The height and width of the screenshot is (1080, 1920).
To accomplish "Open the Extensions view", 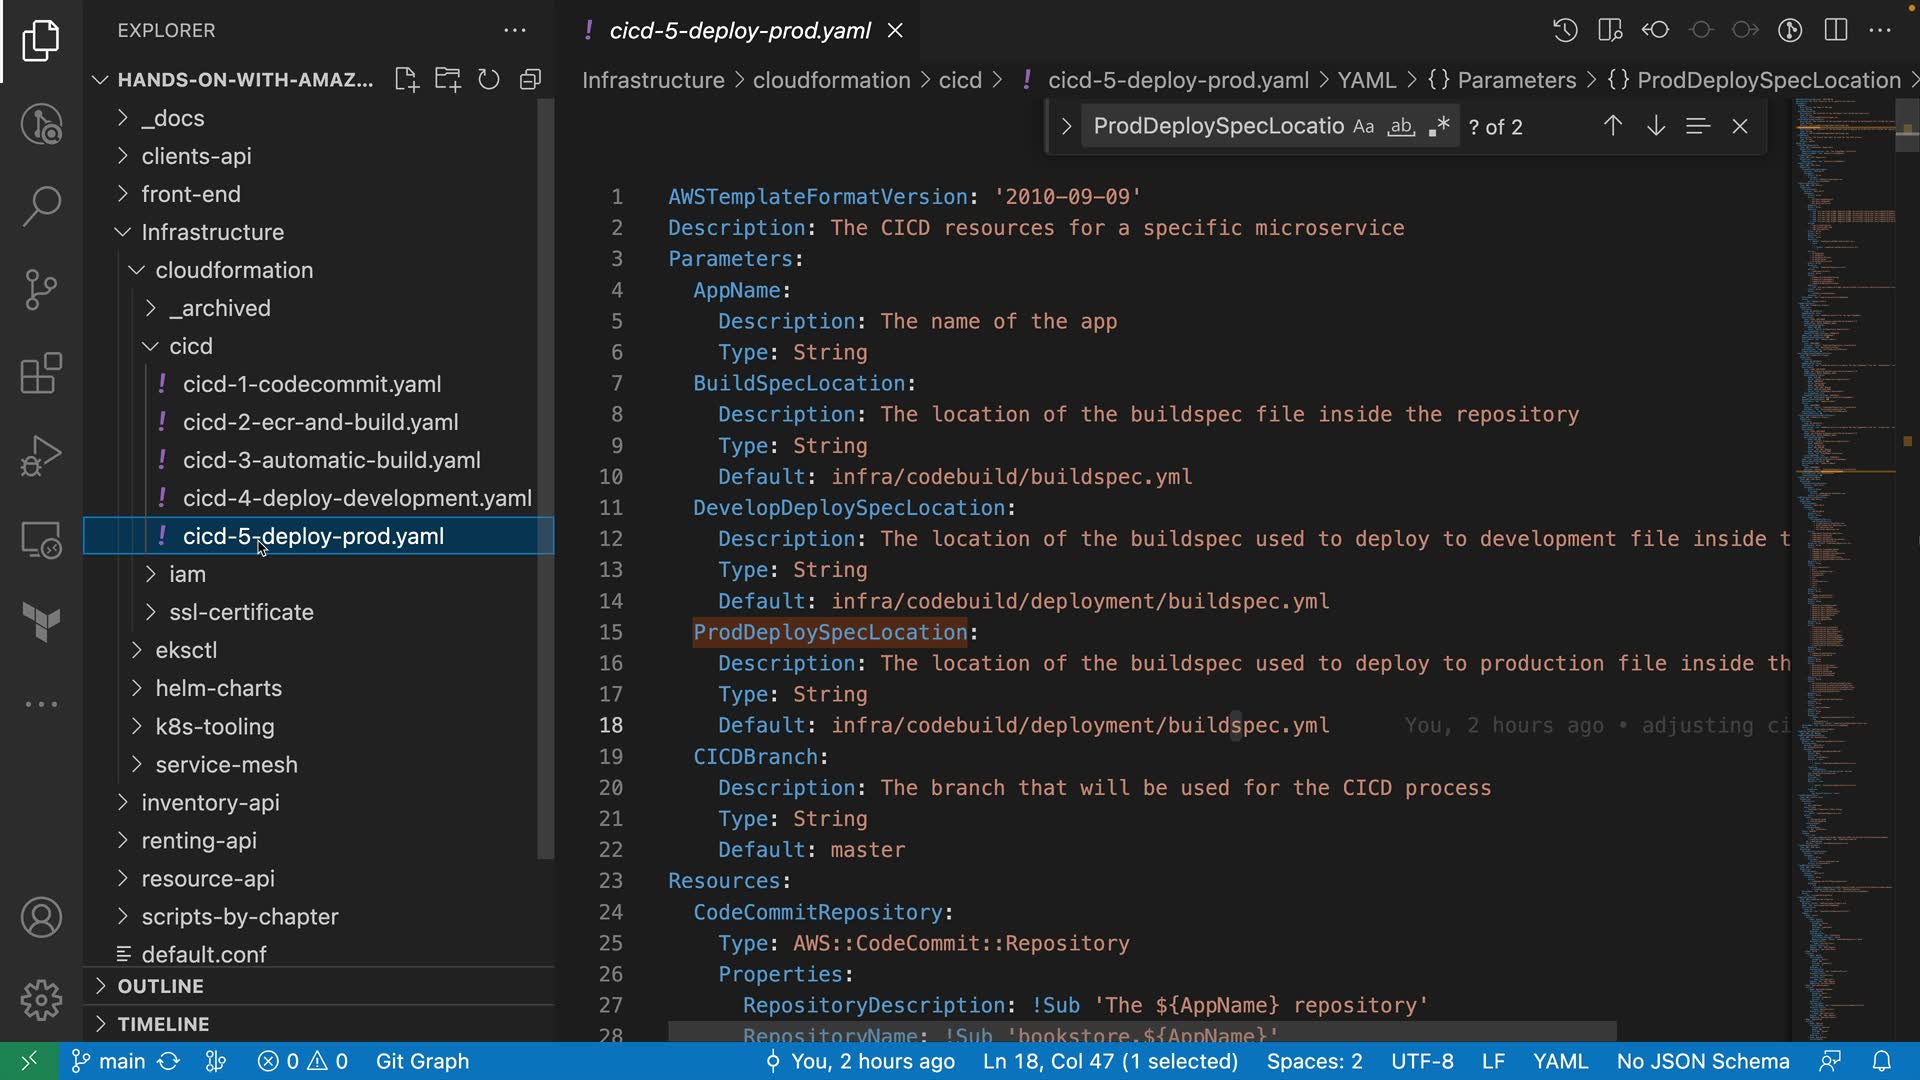I will [41, 374].
